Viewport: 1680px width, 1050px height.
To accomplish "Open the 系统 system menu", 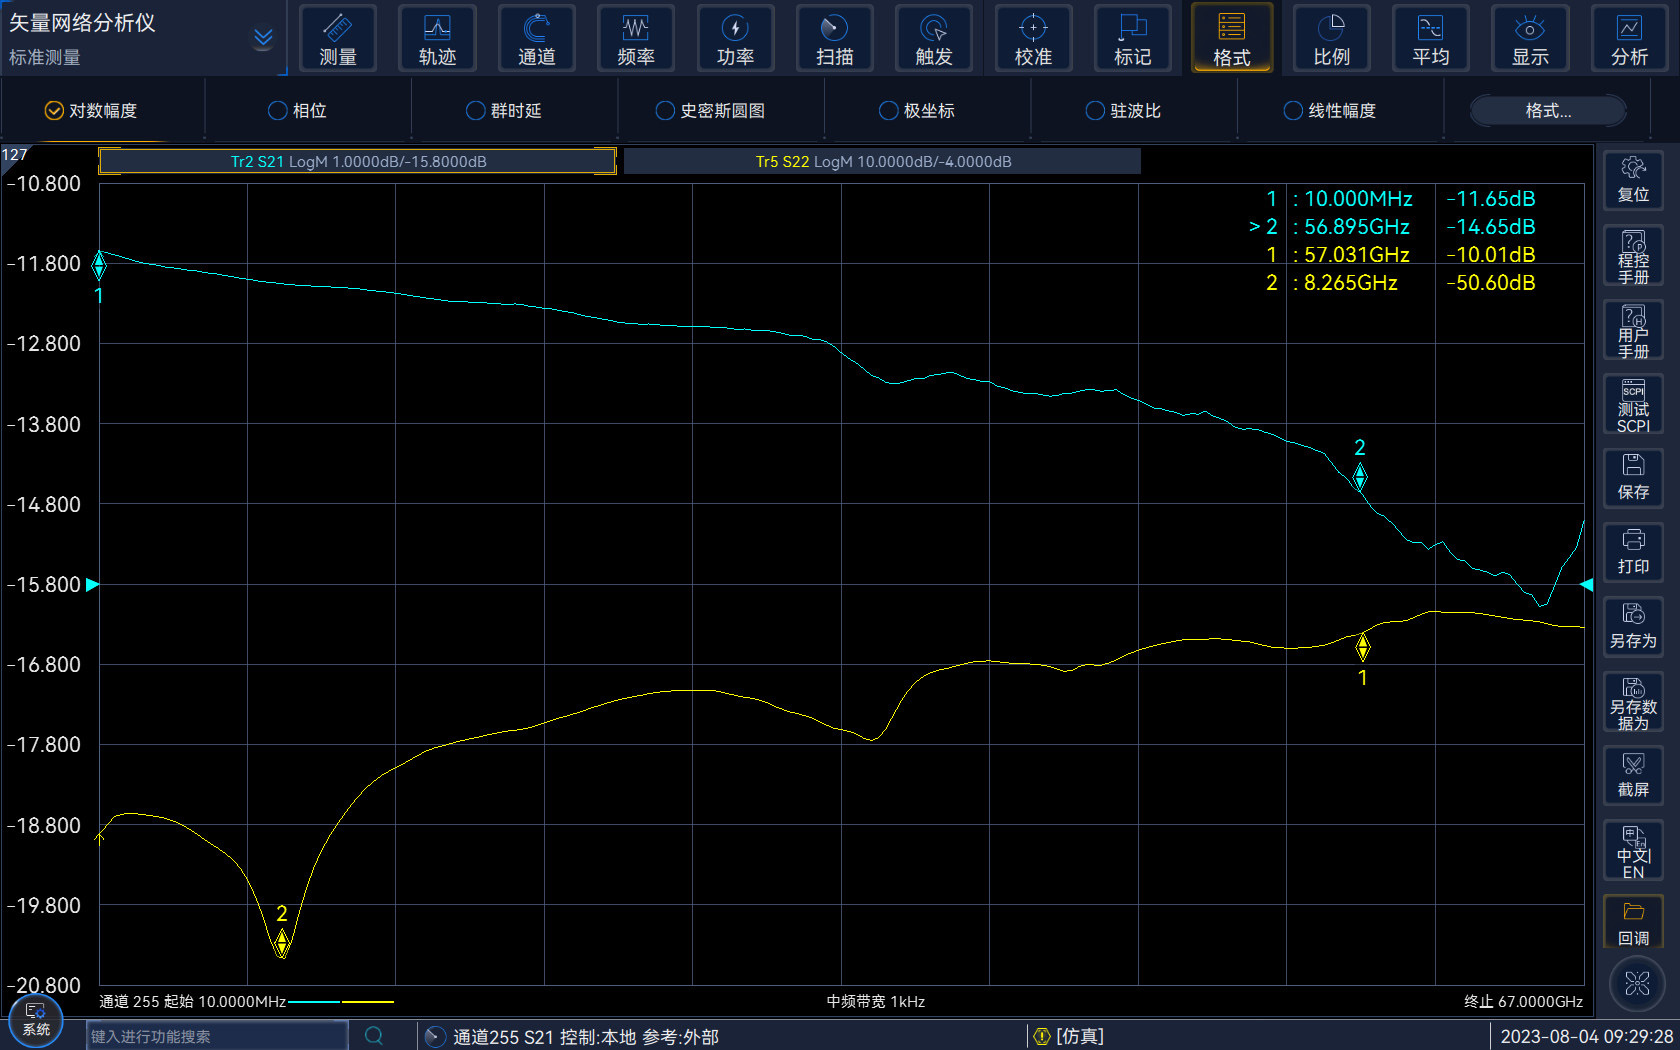I will pyautogui.click(x=36, y=1020).
